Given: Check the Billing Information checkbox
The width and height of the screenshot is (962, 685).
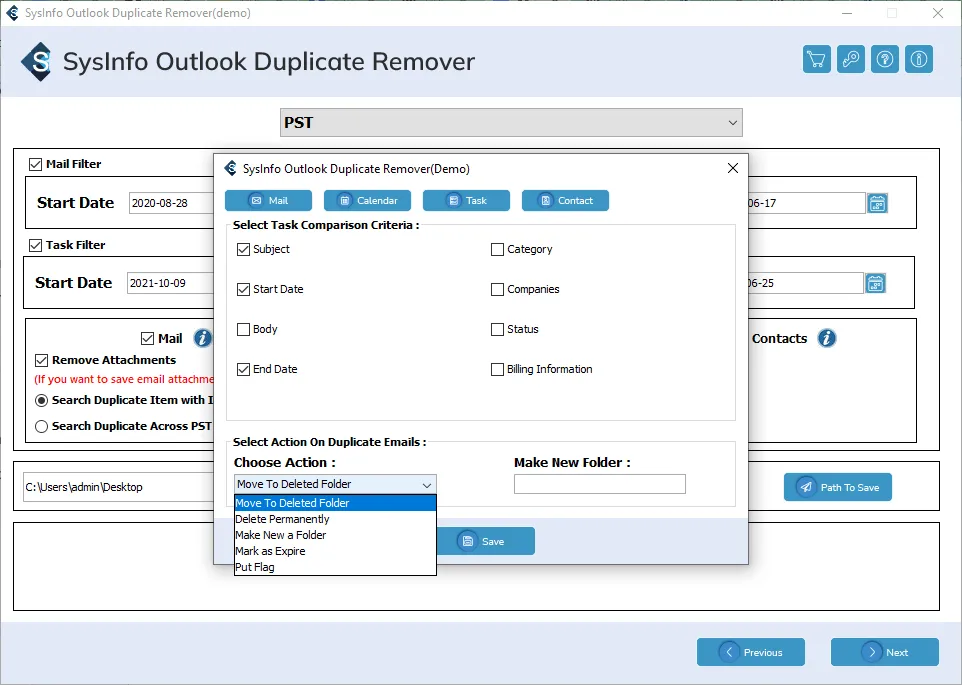Looking at the screenshot, I should (x=497, y=369).
